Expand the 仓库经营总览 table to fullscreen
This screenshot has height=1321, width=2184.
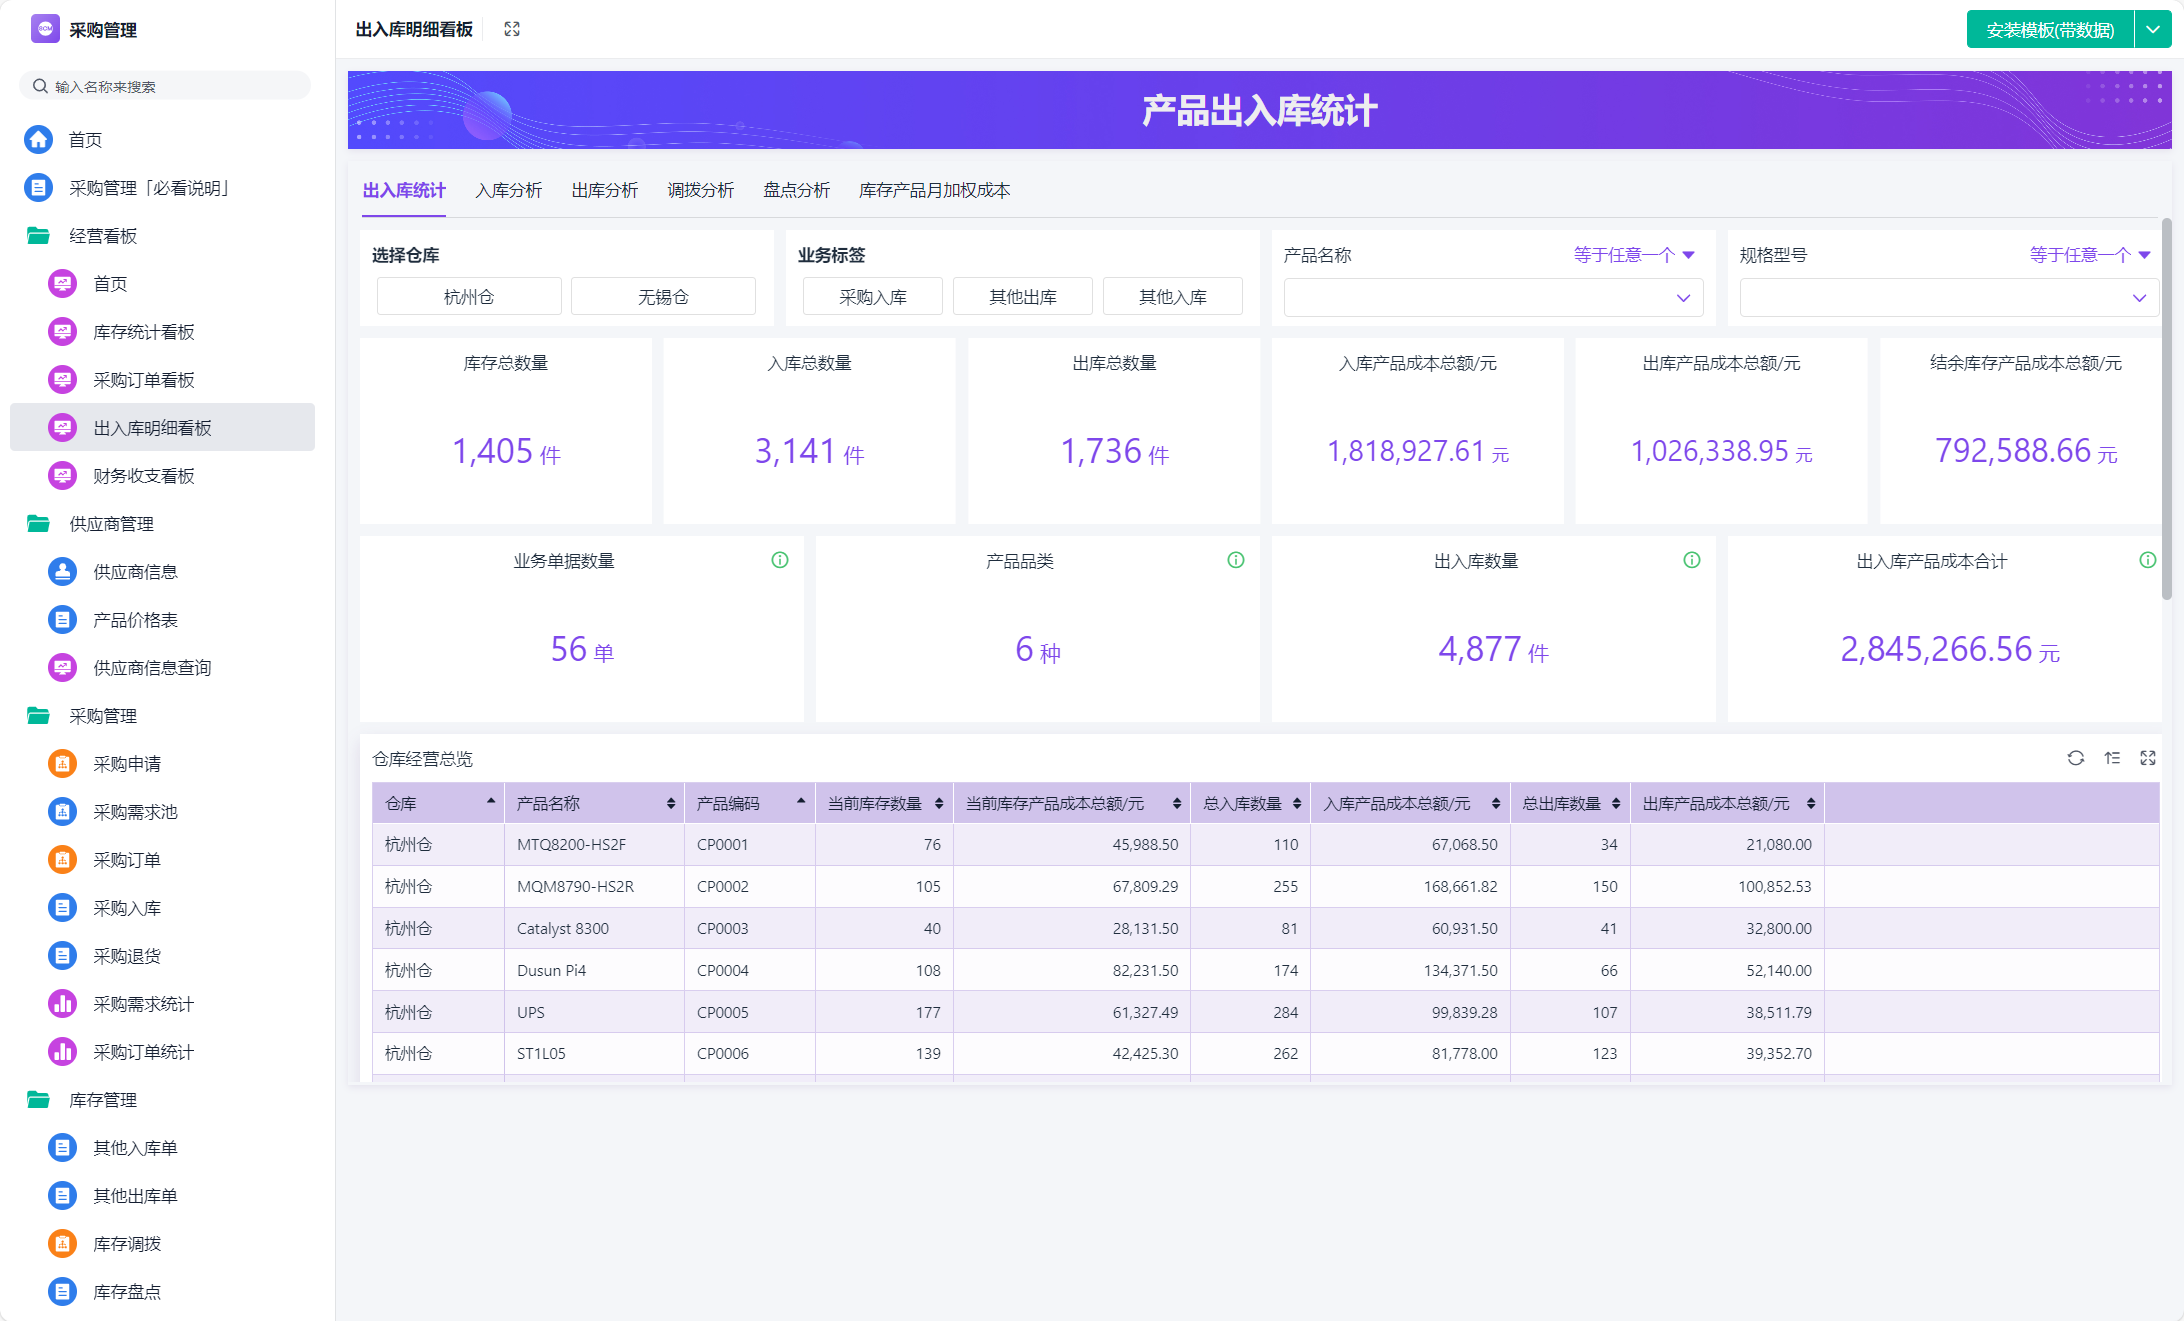2147,758
